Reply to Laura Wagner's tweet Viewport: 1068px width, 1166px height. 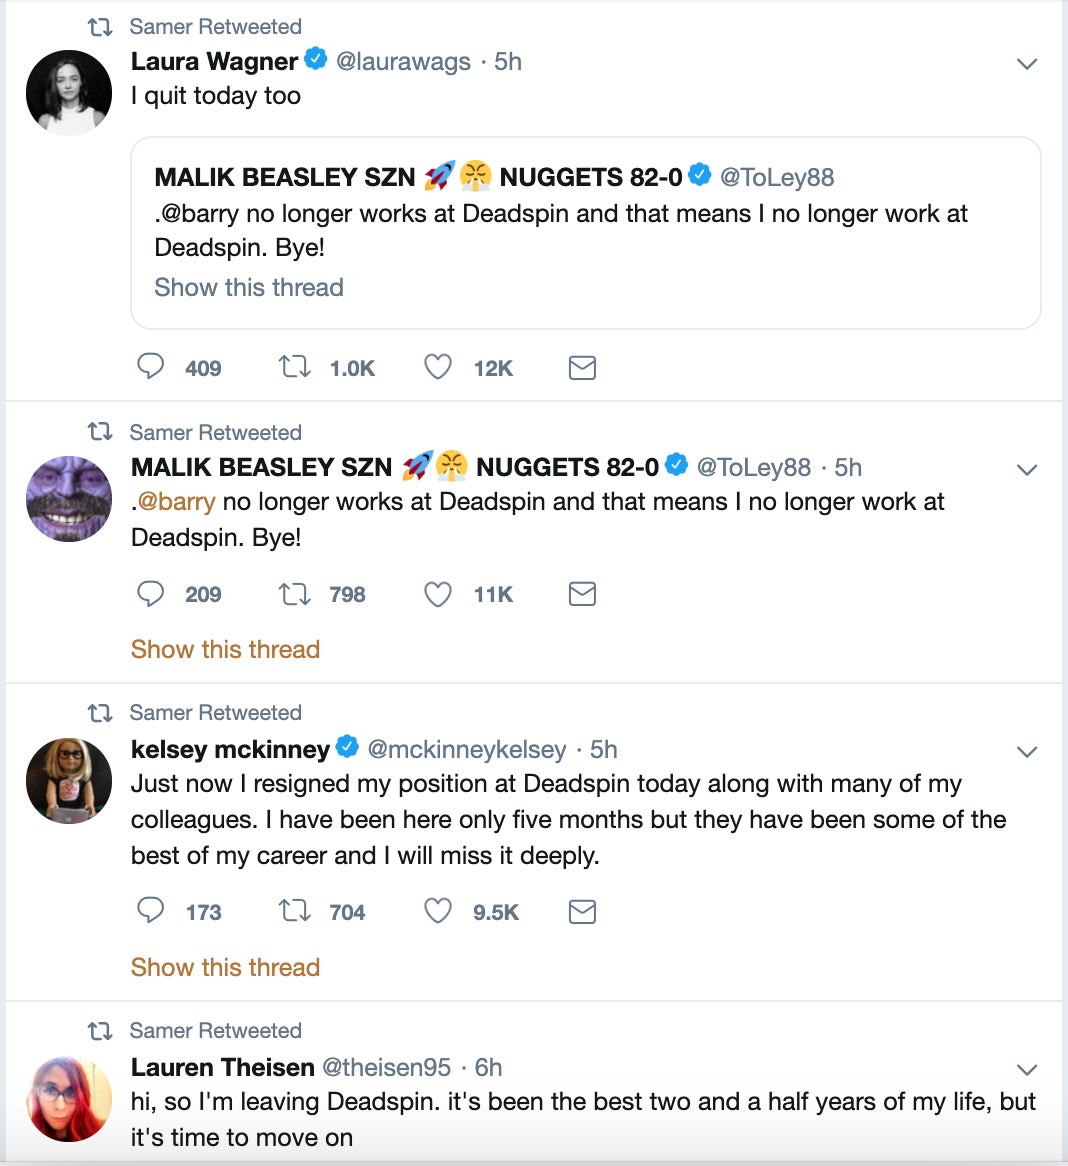[150, 367]
